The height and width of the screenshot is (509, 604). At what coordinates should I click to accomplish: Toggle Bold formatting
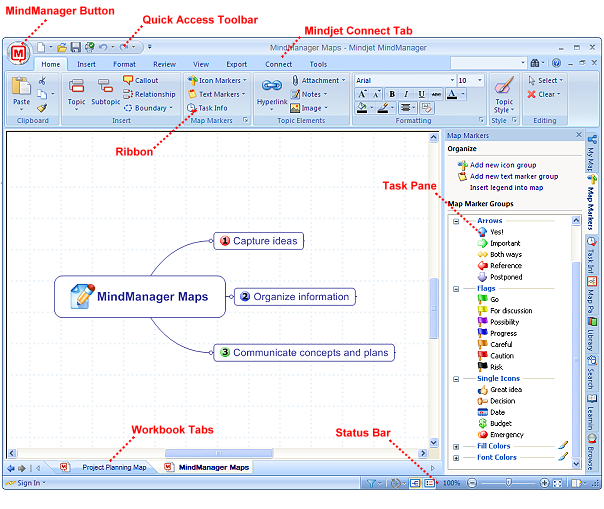392,94
